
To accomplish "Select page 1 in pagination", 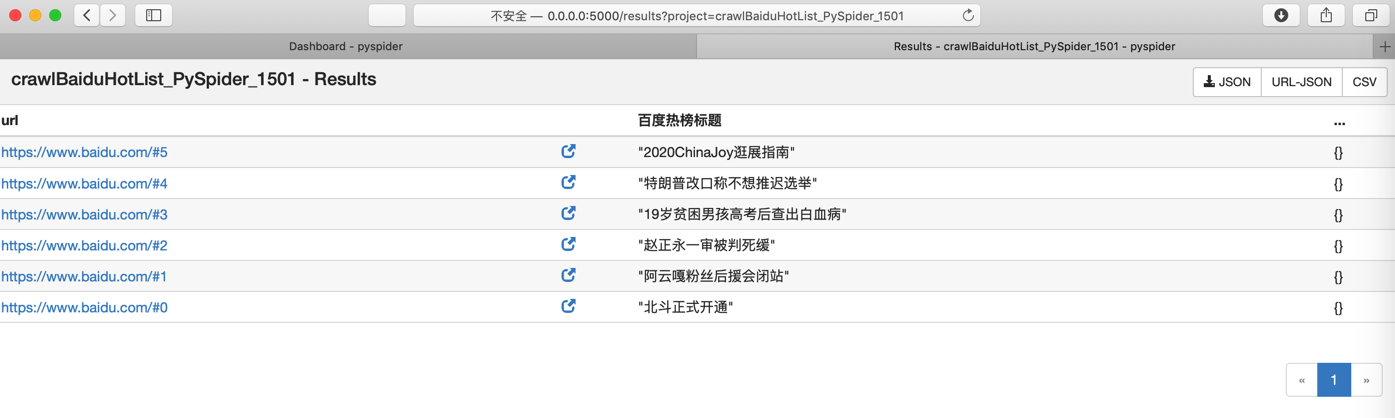I will (x=1333, y=380).
